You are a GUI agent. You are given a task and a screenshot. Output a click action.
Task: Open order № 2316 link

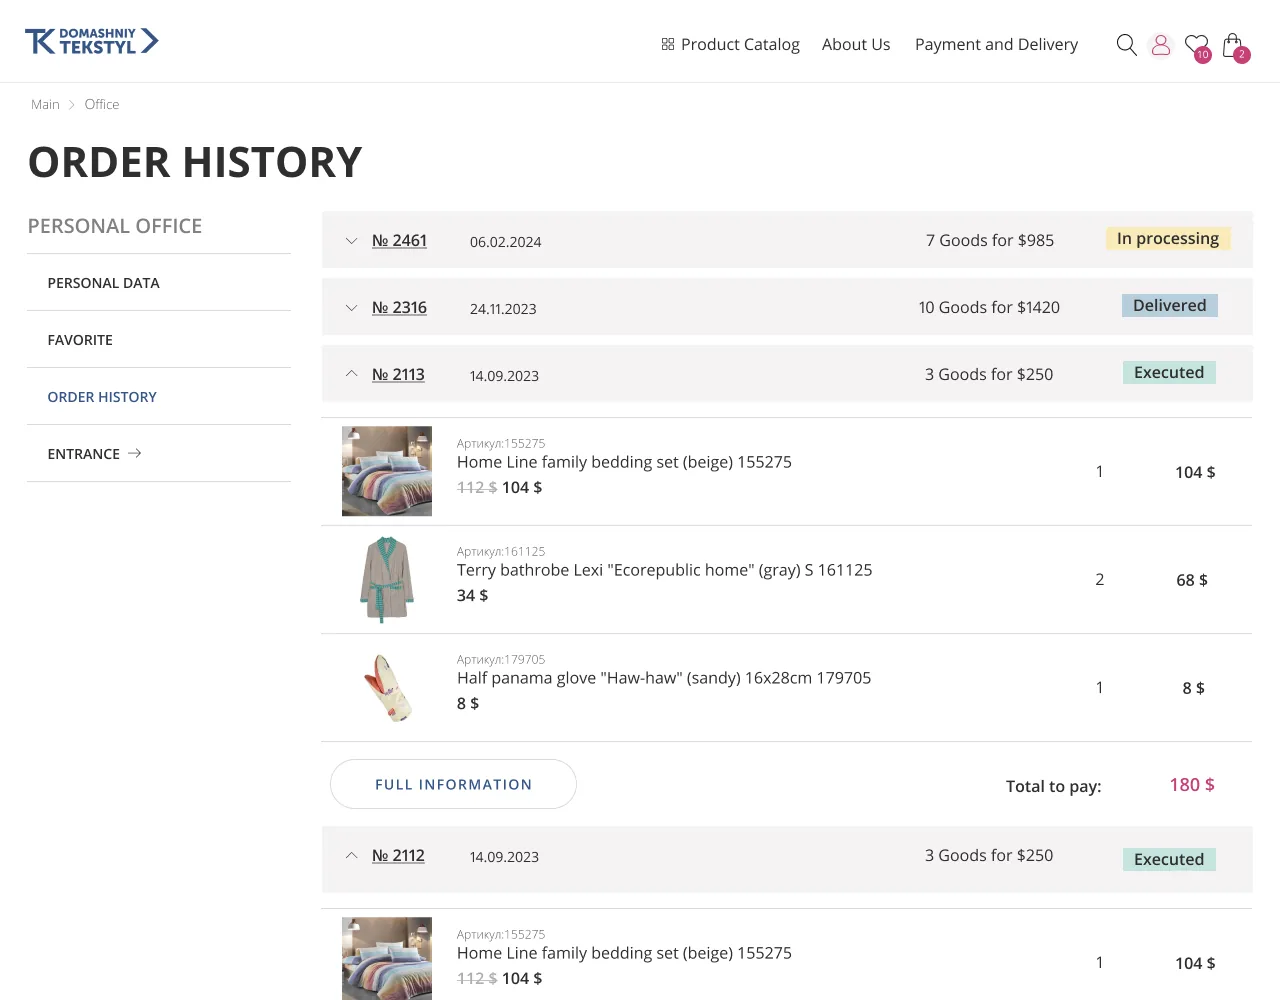pos(399,308)
